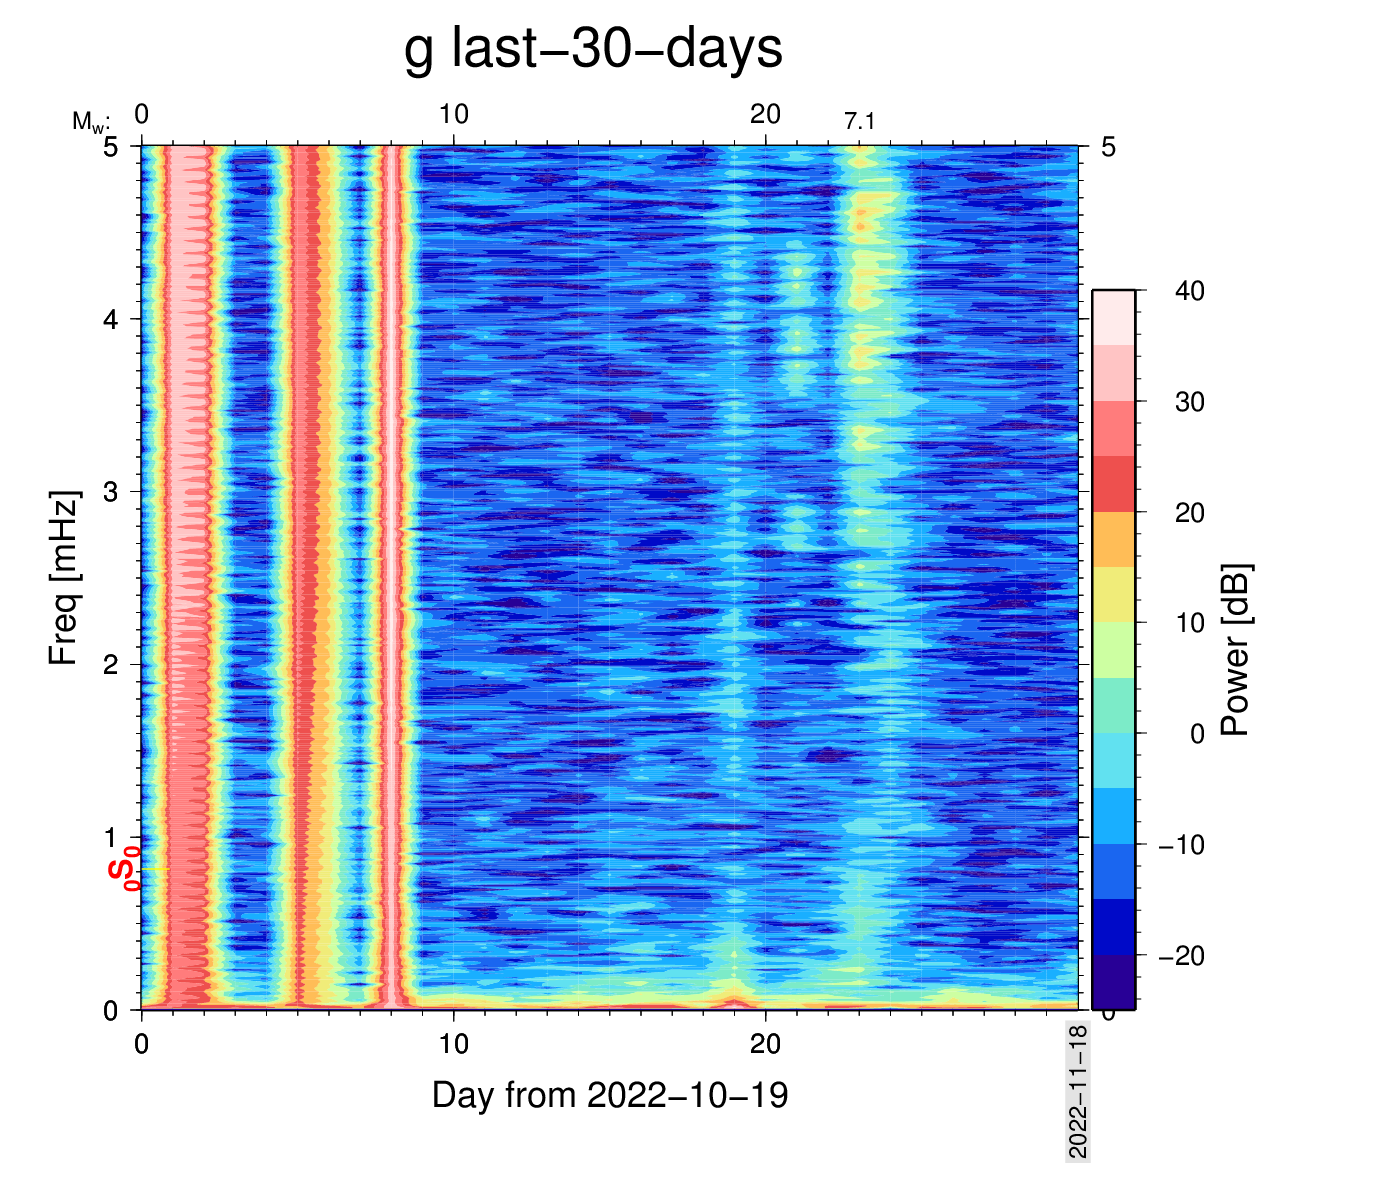Click the 40 tick label on colorbar

[1189, 291]
